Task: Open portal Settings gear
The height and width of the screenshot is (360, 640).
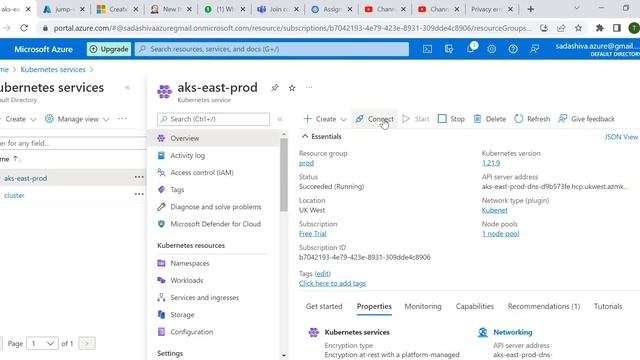Action: (x=491, y=49)
